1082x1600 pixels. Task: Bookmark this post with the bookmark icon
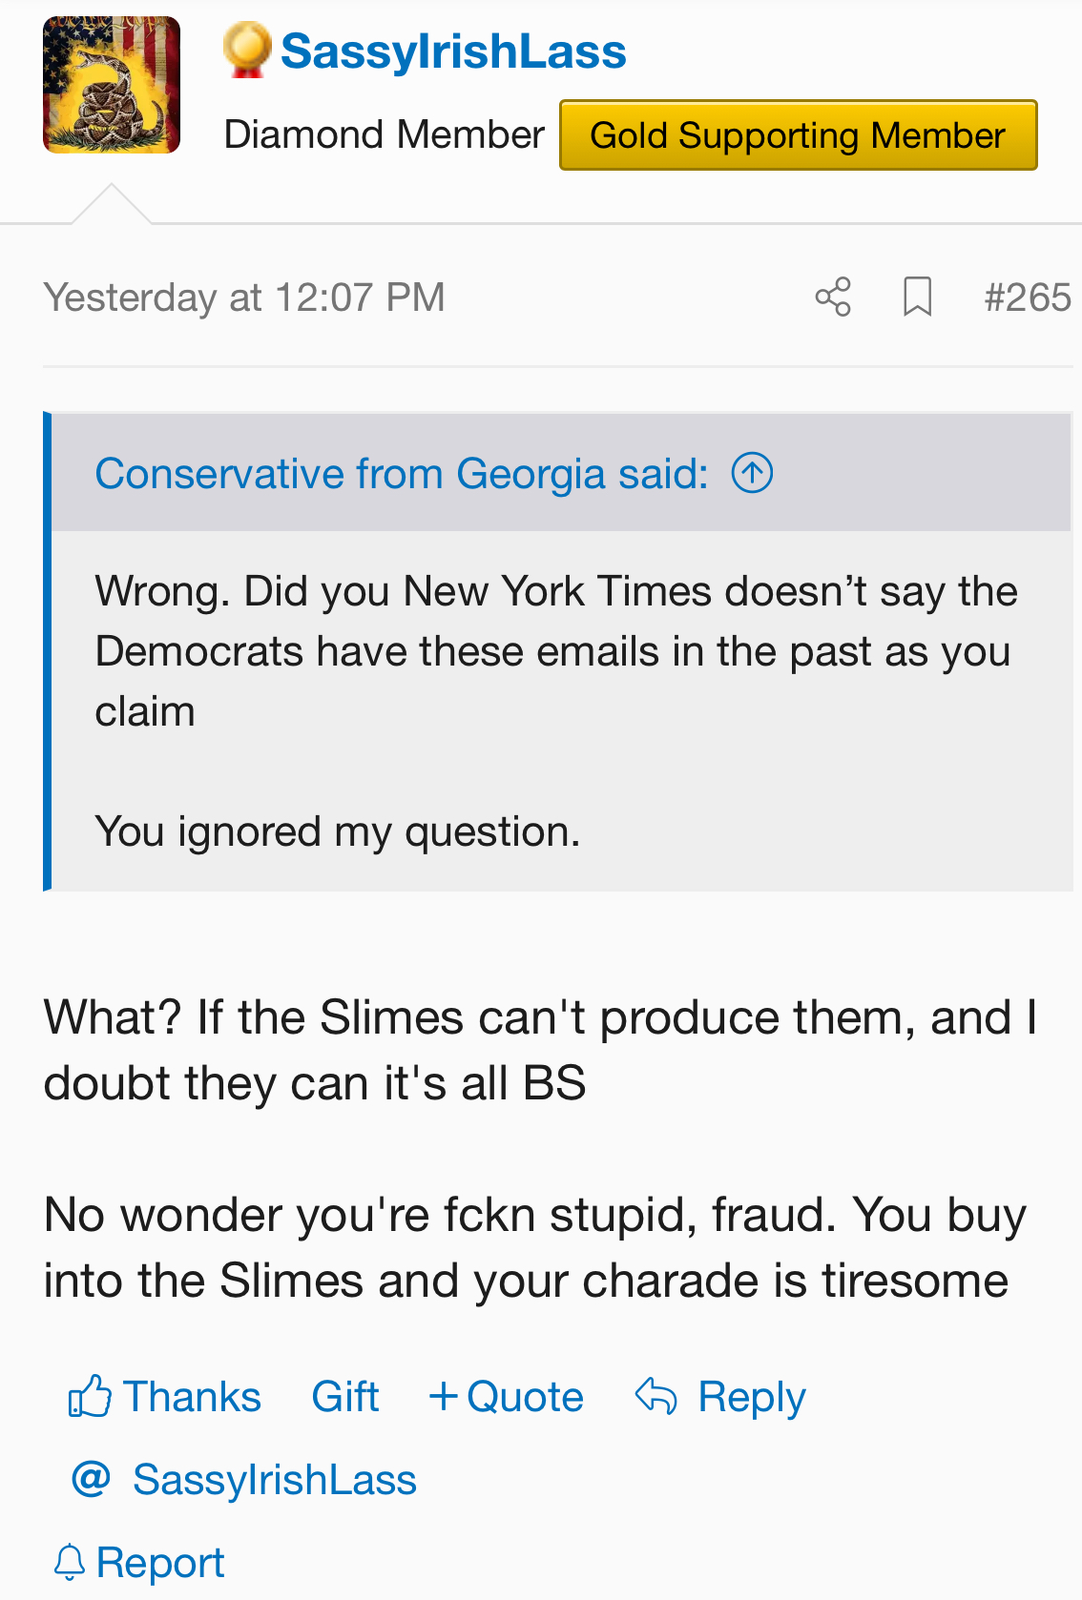point(917,297)
